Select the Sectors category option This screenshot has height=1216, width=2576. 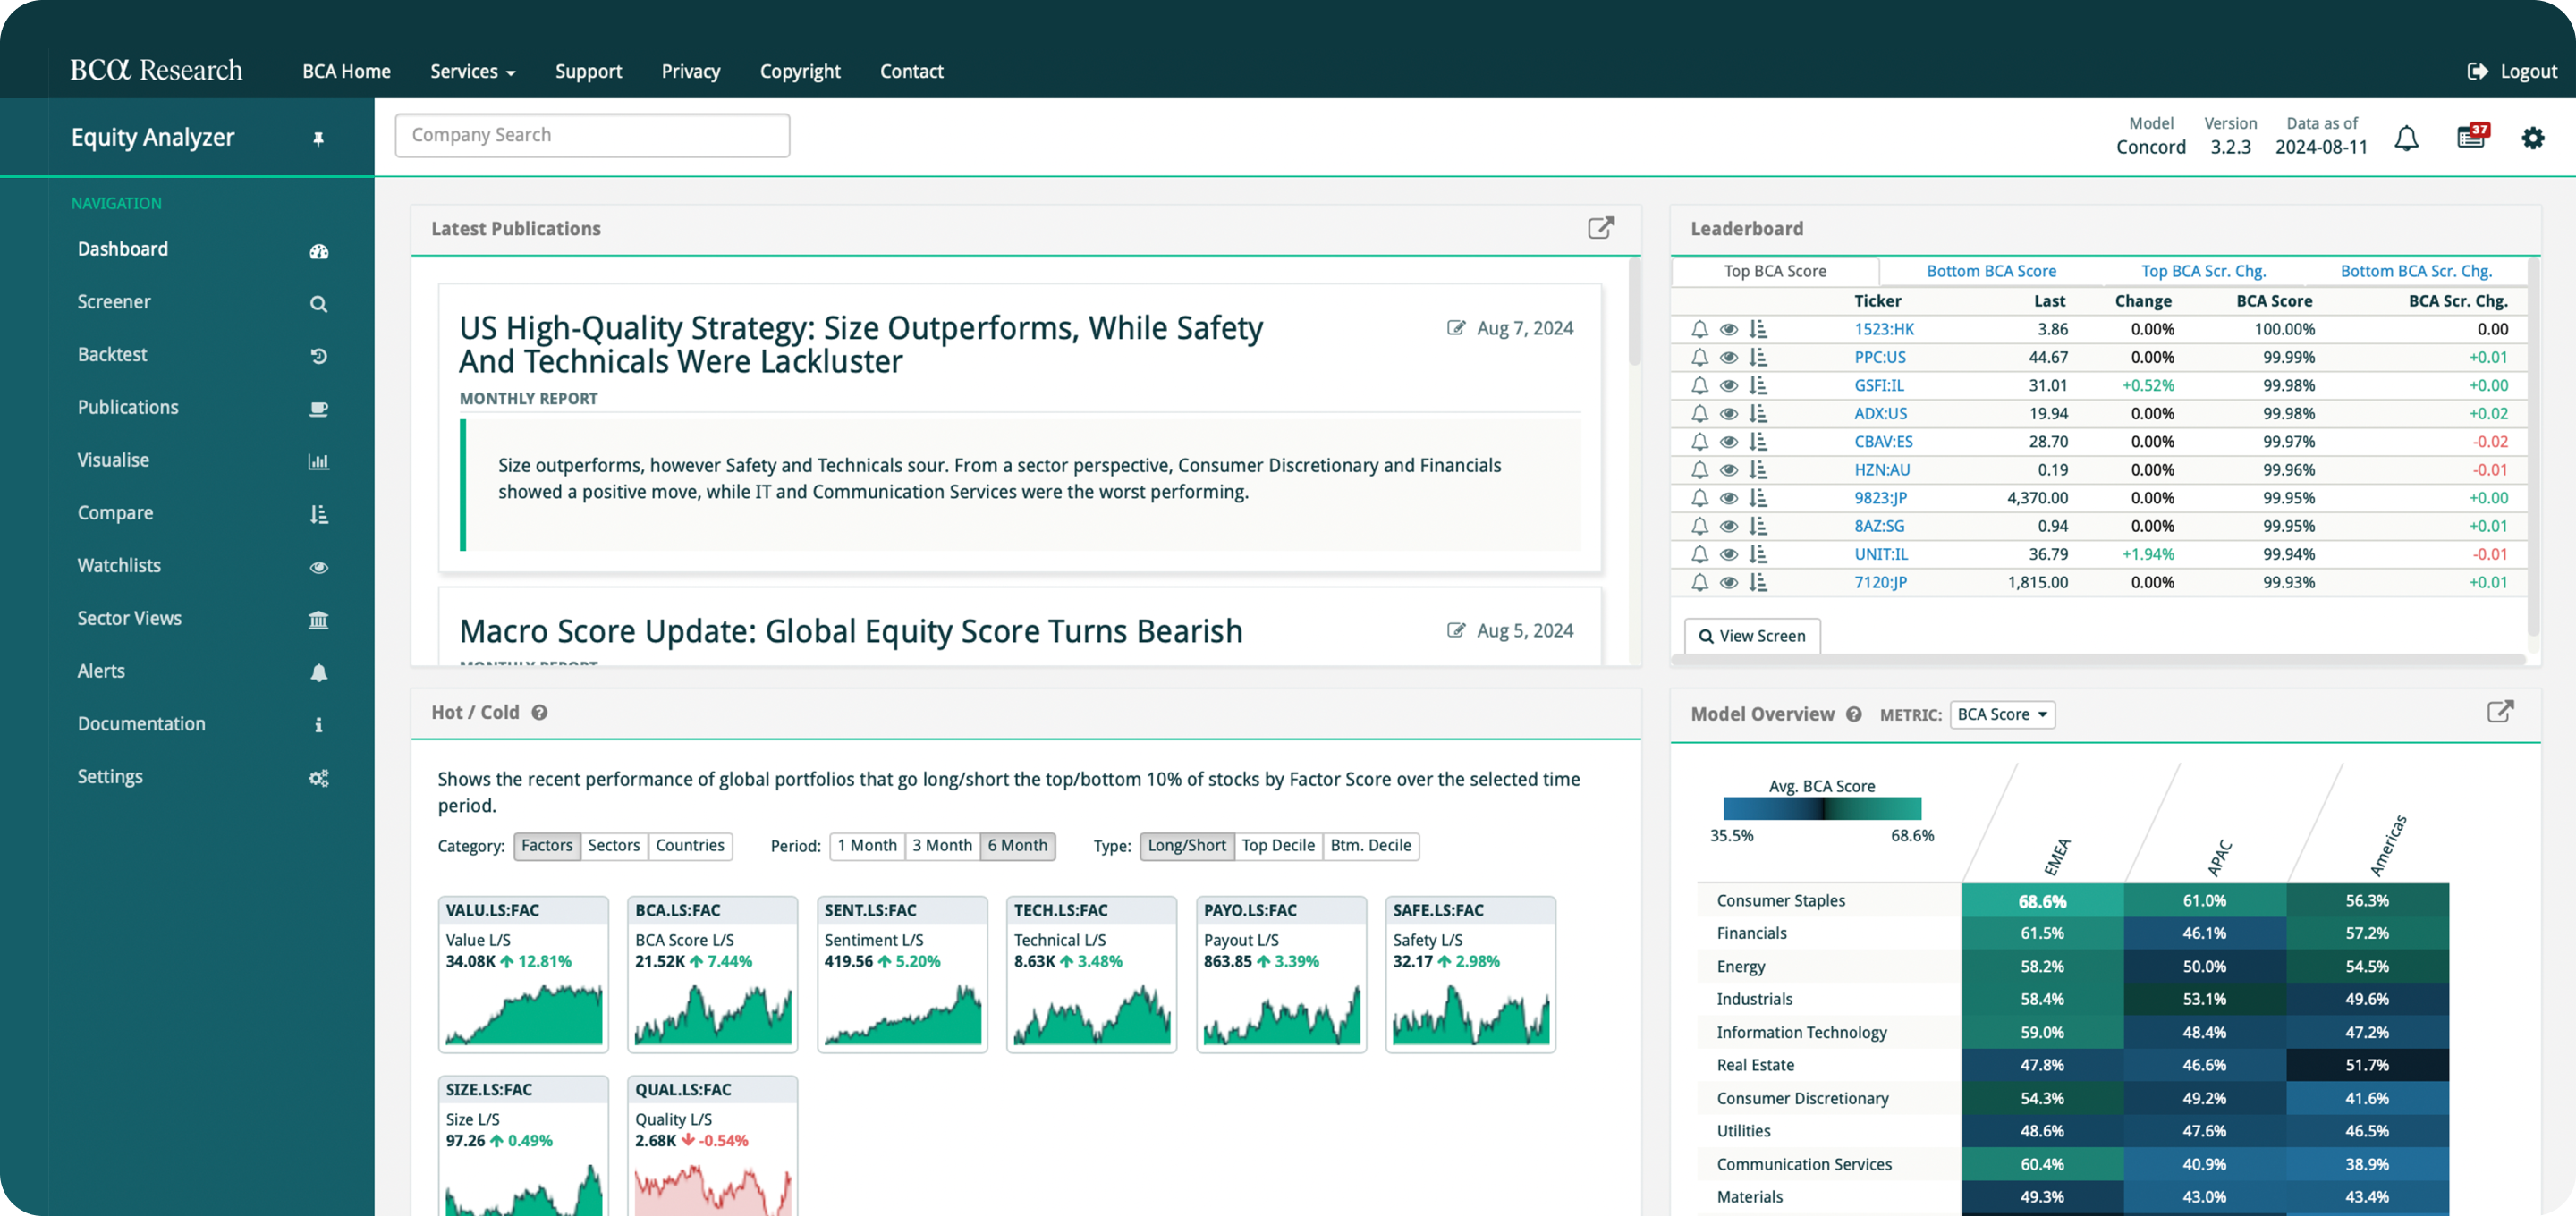(x=613, y=846)
